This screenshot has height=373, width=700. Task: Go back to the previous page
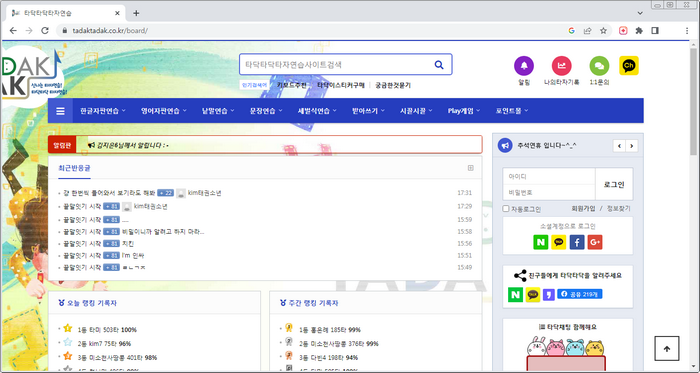13,30
